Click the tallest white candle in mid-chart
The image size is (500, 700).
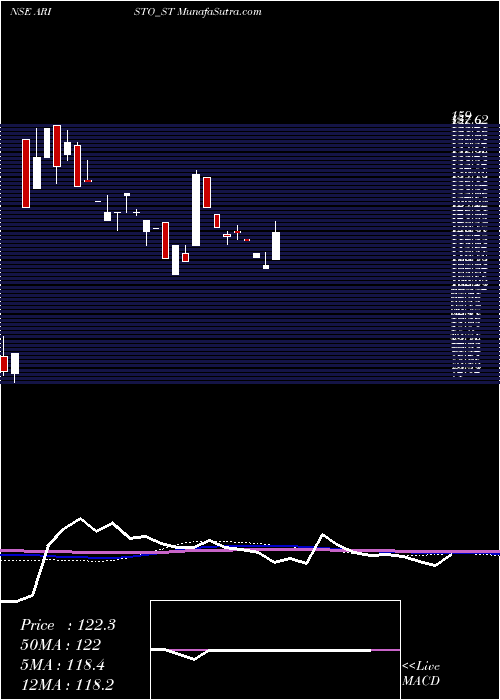point(196,209)
